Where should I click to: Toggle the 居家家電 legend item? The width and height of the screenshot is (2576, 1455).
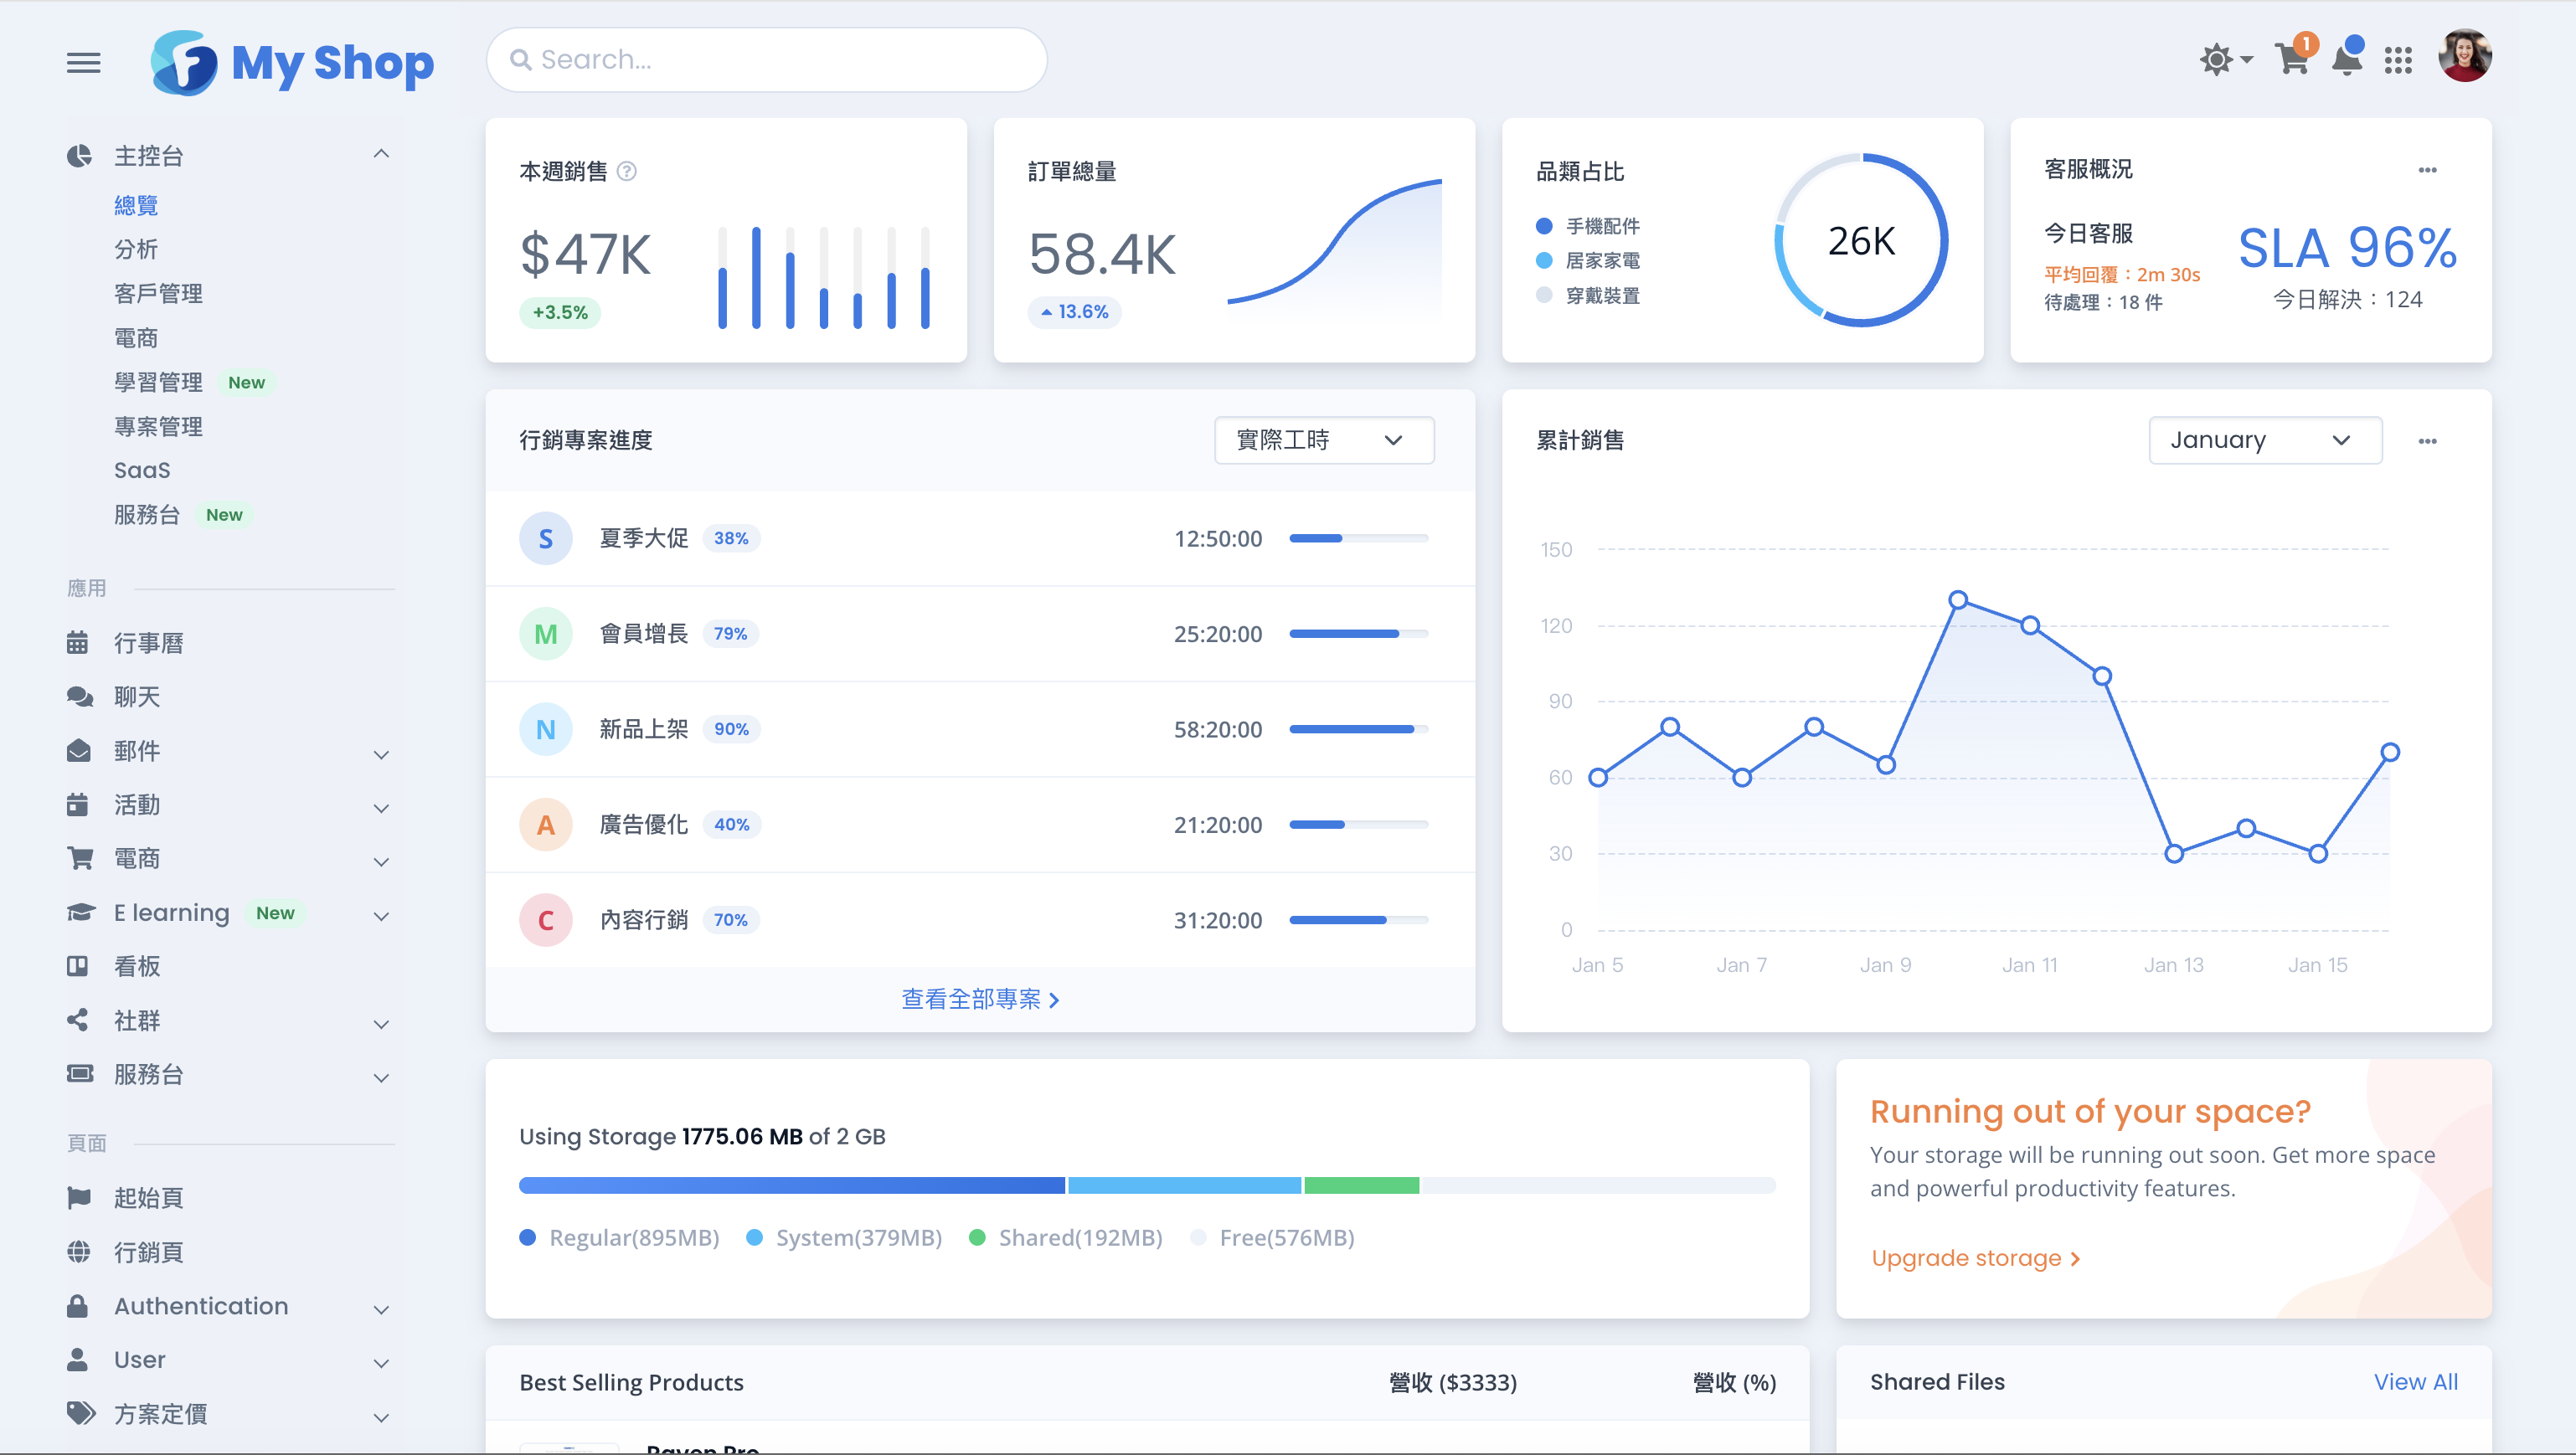[1601, 261]
